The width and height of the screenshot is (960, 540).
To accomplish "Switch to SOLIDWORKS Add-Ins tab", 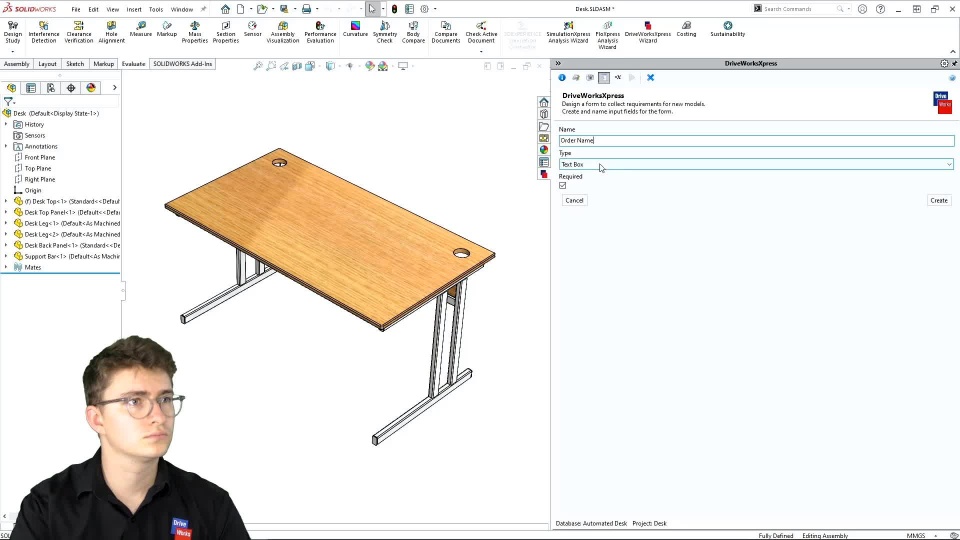I will [182, 64].
